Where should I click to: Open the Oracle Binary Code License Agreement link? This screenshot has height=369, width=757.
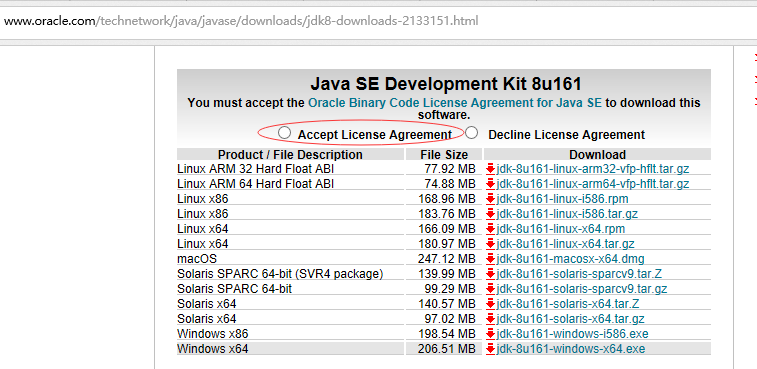click(455, 103)
